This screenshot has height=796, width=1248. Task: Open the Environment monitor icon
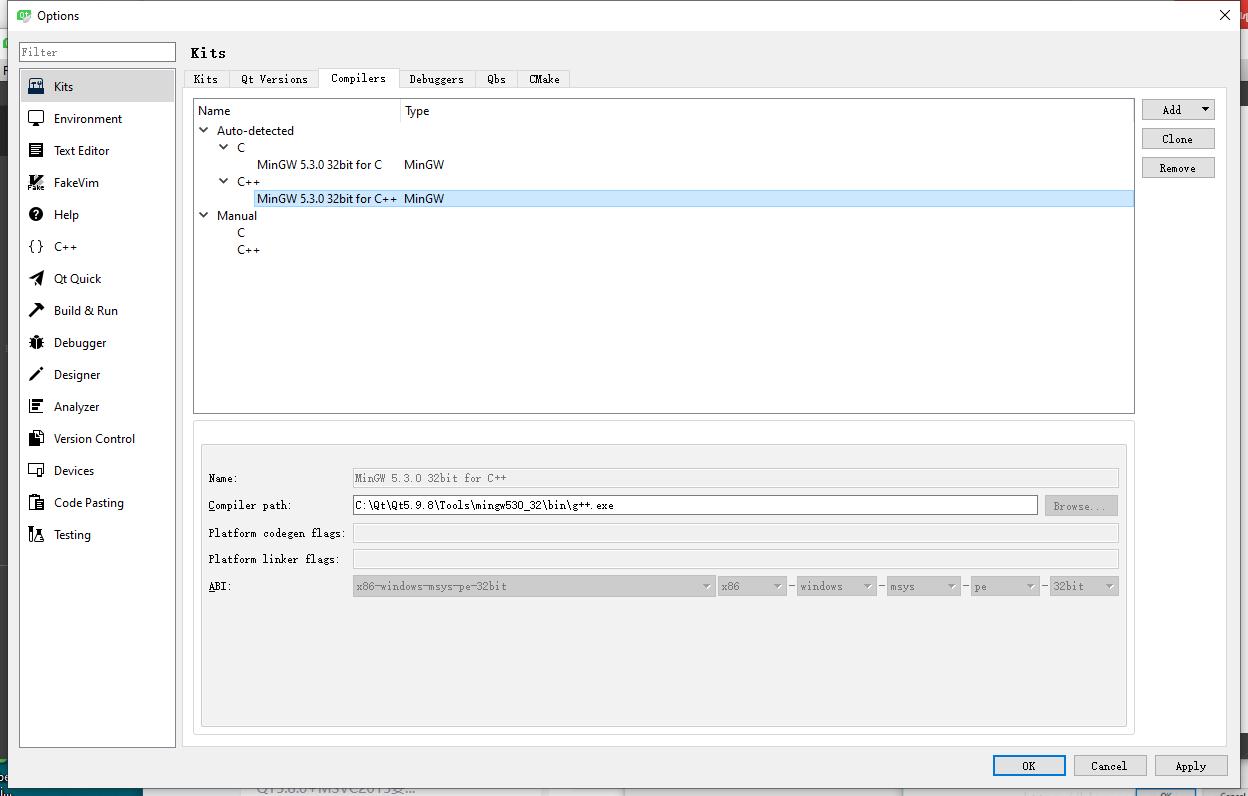37,119
